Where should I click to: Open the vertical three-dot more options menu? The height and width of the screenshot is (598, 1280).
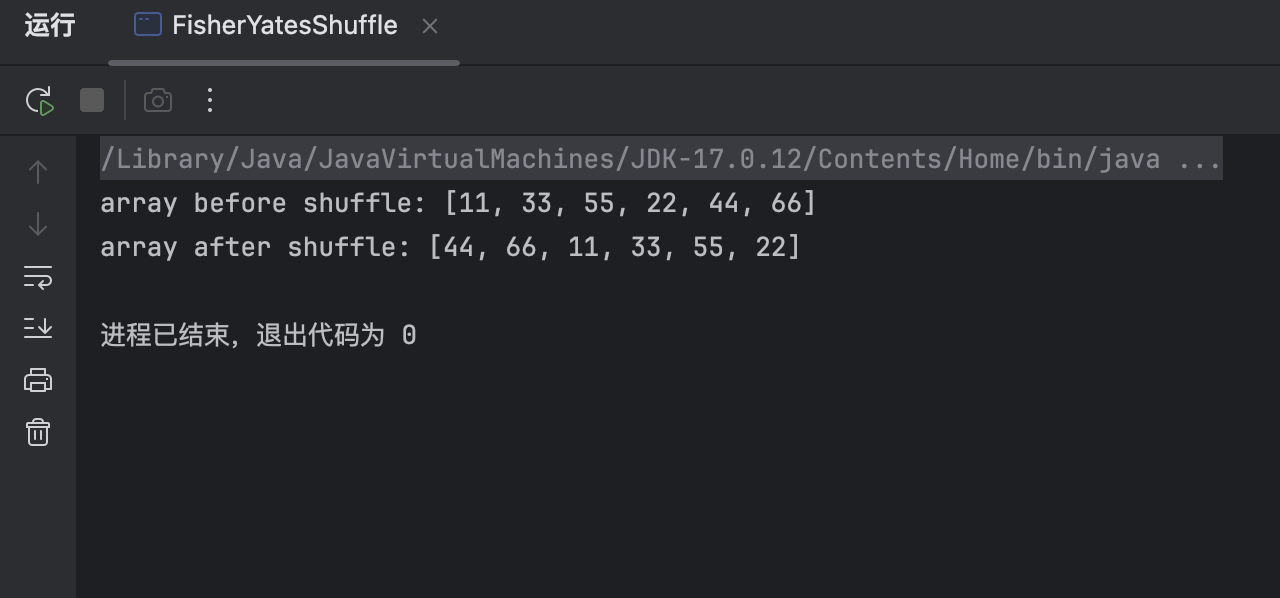coord(210,100)
